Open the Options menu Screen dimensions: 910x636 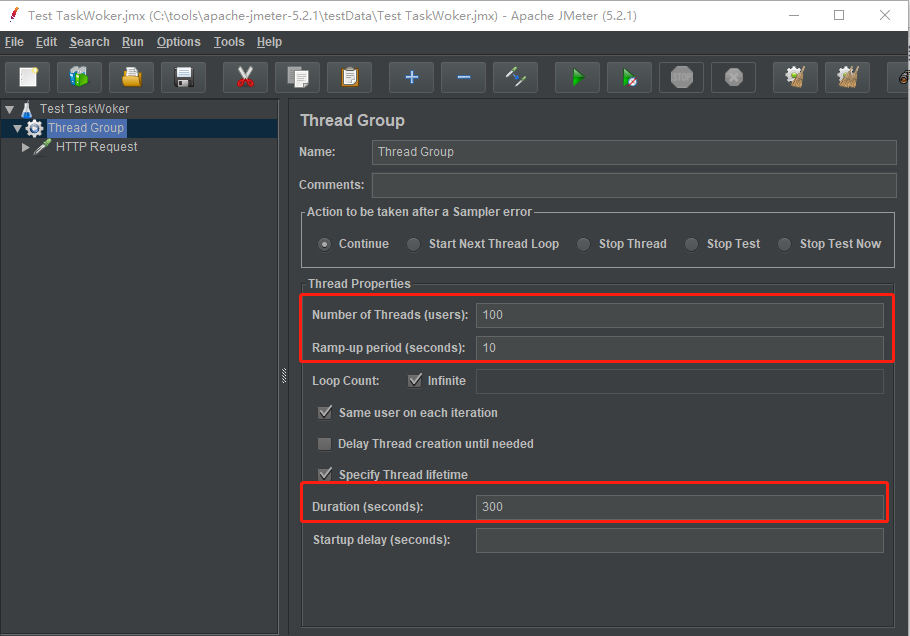coord(178,42)
